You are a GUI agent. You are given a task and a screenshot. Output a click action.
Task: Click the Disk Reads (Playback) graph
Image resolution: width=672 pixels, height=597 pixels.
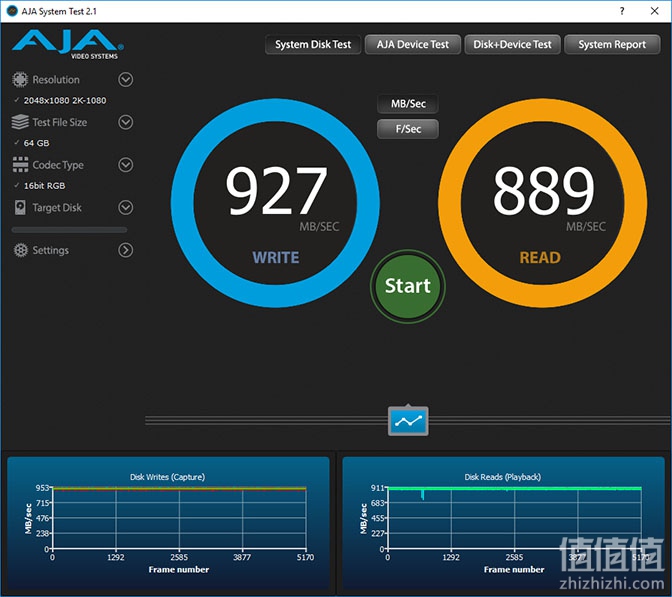pos(504,522)
